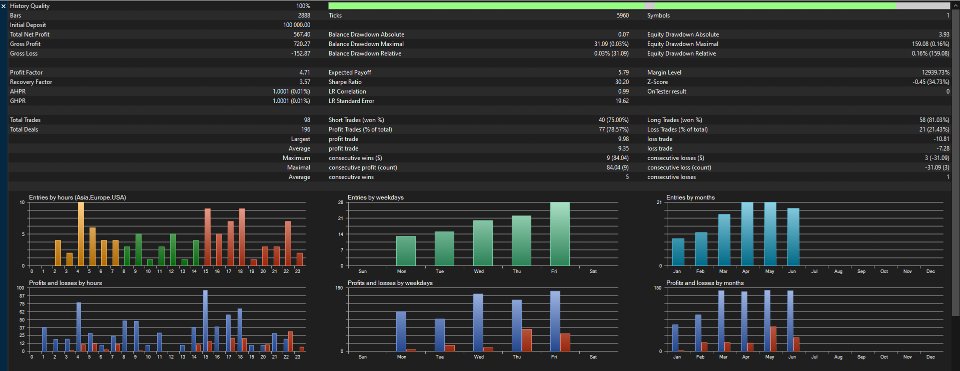Click the Equity Drawdown Absolute label
The width and height of the screenshot is (960, 371).
[683, 35]
